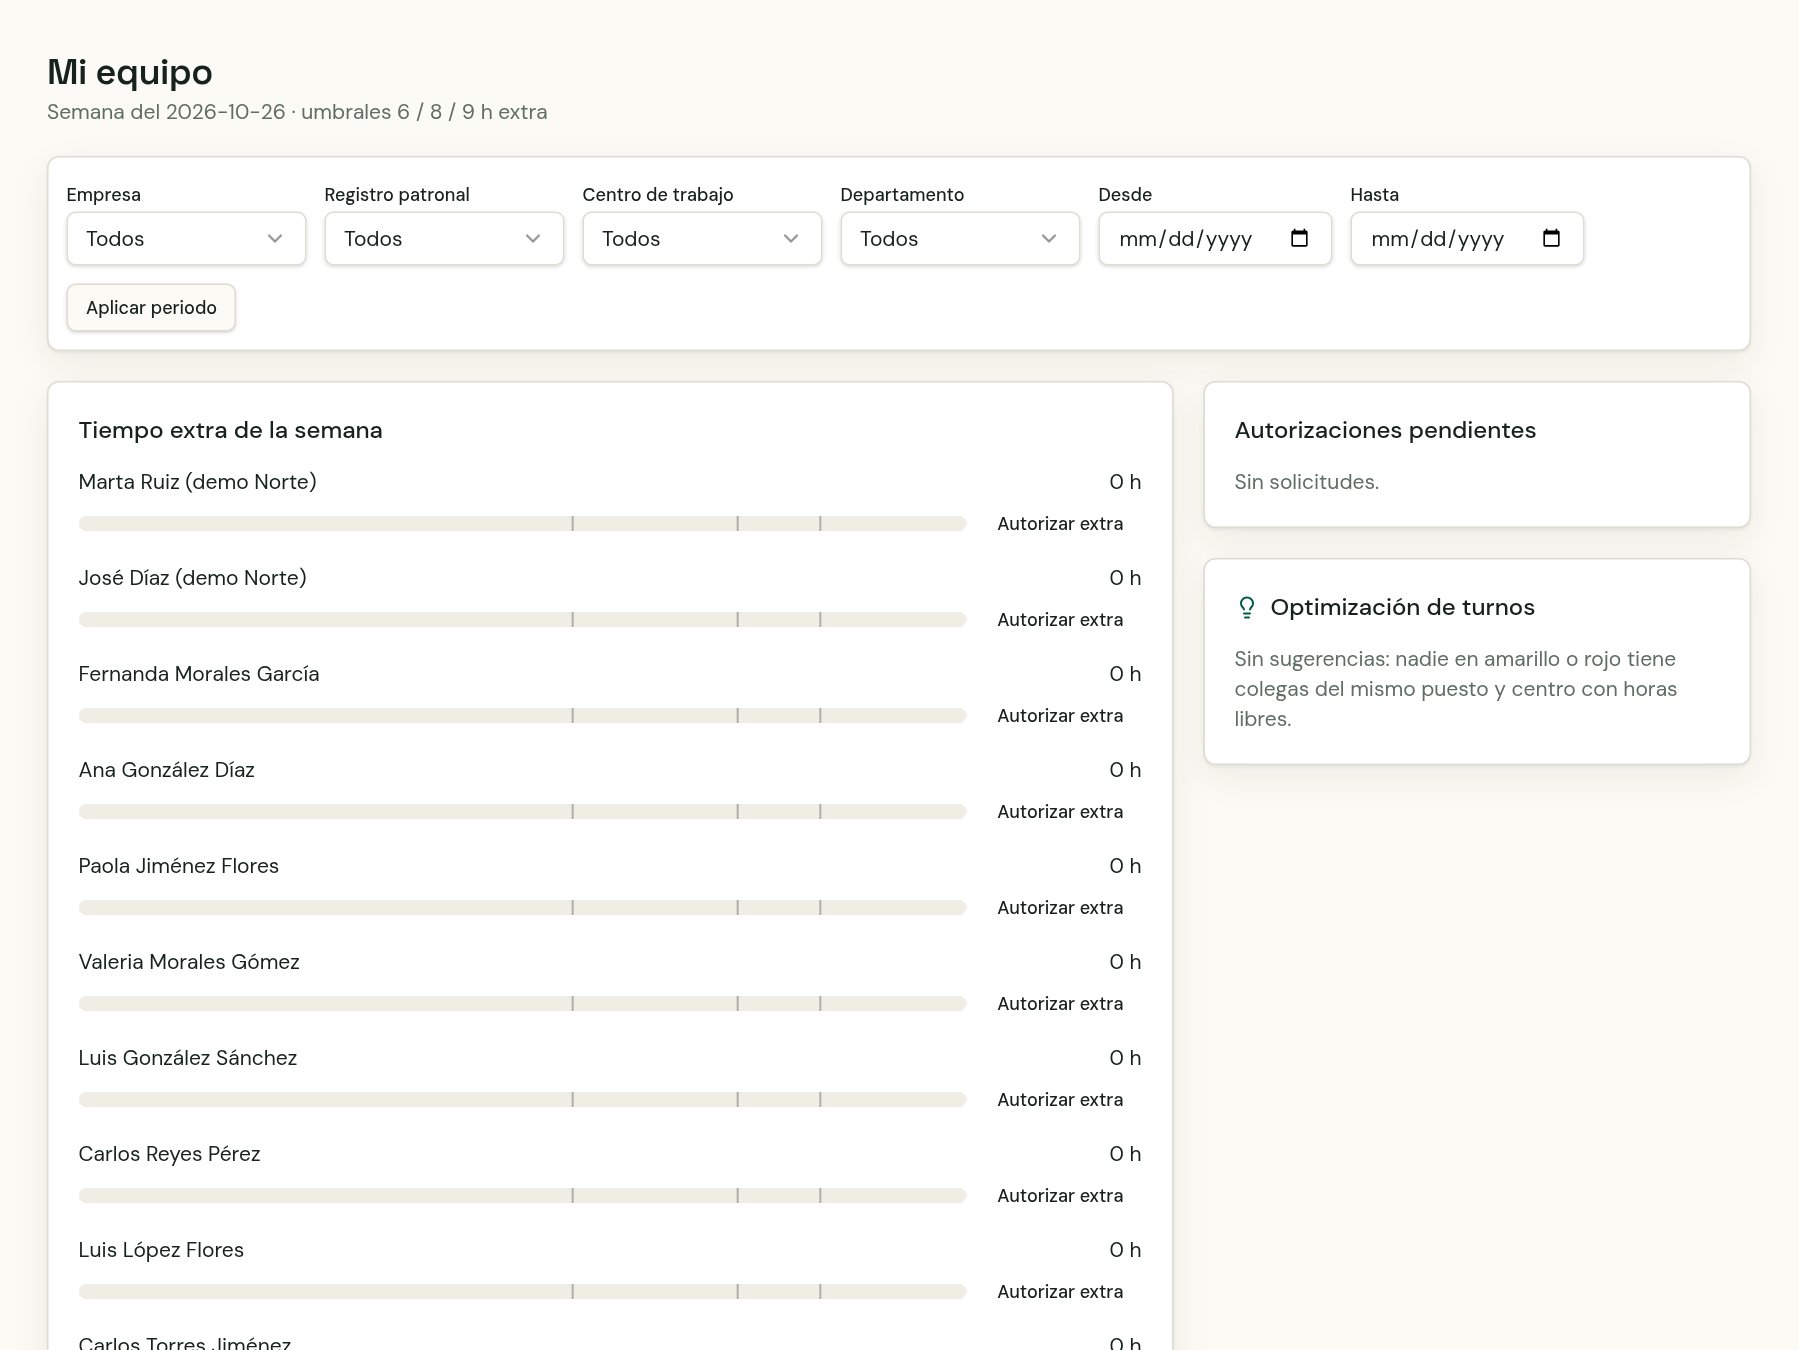The height and width of the screenshot is (1350, 1799).
Task: Click the Autorizaciones pendientes heading
Action: (1385, 430)
